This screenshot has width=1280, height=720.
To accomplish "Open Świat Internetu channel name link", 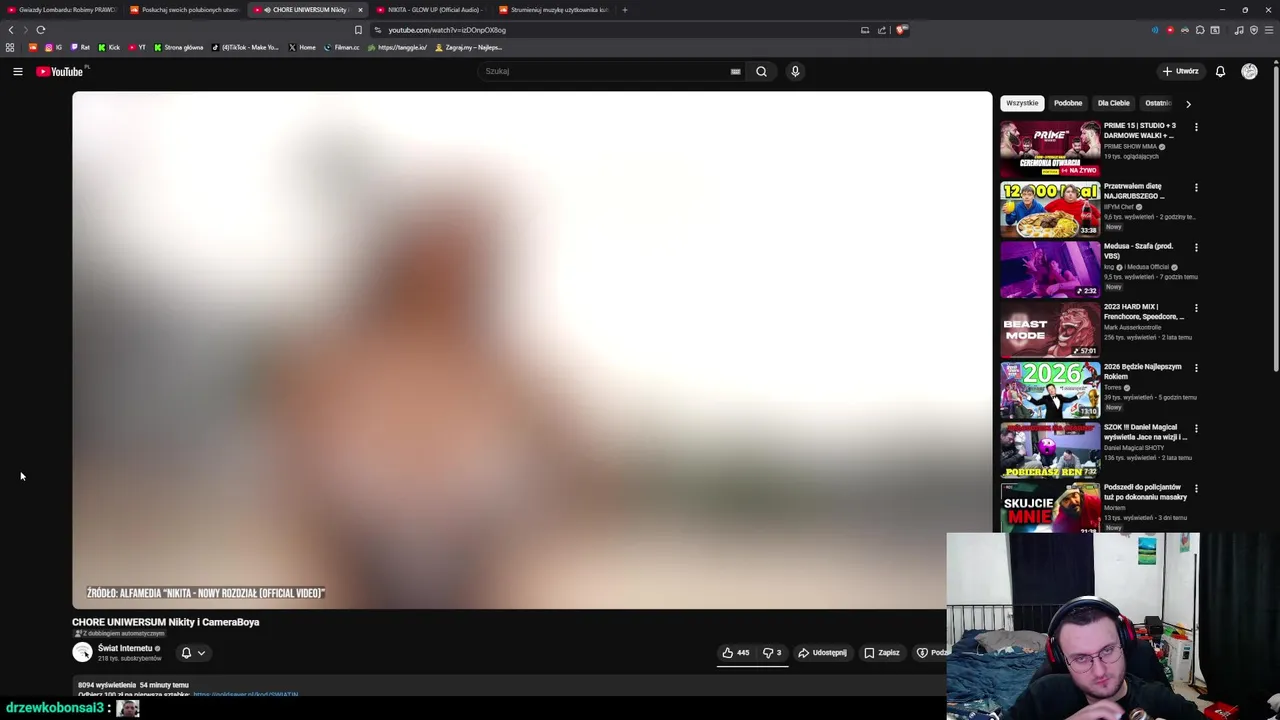I will pos(125,648).
